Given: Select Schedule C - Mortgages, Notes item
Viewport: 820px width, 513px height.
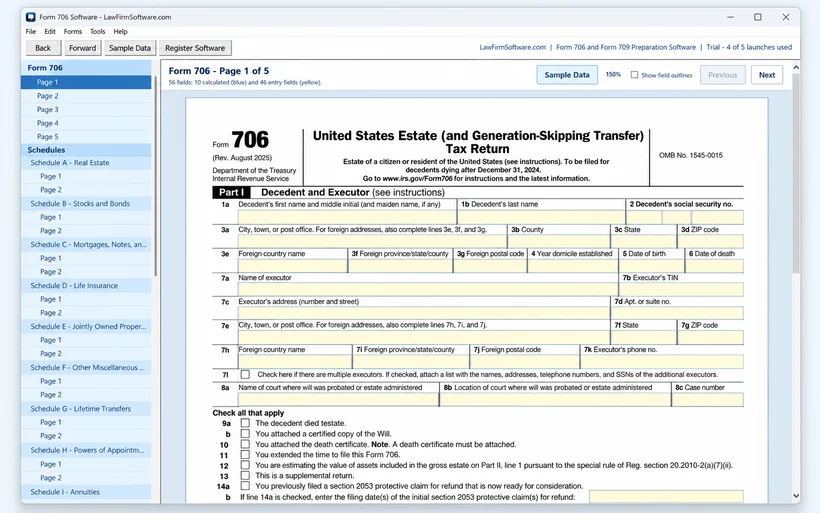Looking at the screenshot, I should 86,244.
